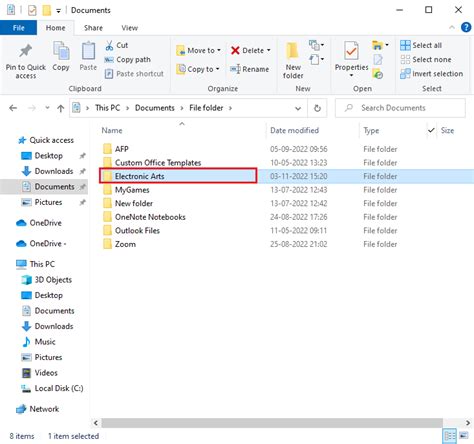This screenshot has width=474, height=444.
Task: Open the Move to dropdown
Action: click(199, 50)
